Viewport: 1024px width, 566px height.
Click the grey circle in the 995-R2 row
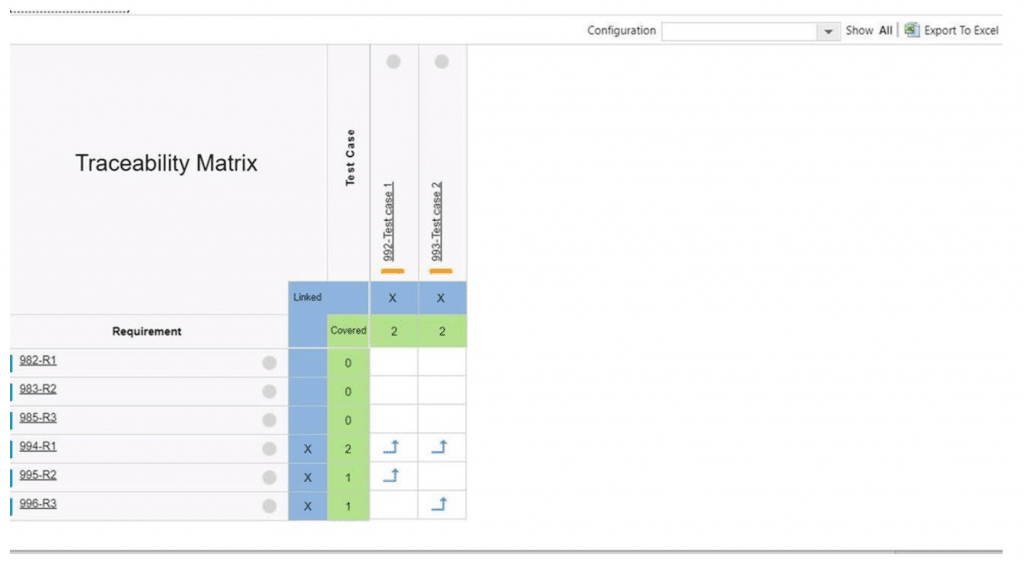click(269, 477)
